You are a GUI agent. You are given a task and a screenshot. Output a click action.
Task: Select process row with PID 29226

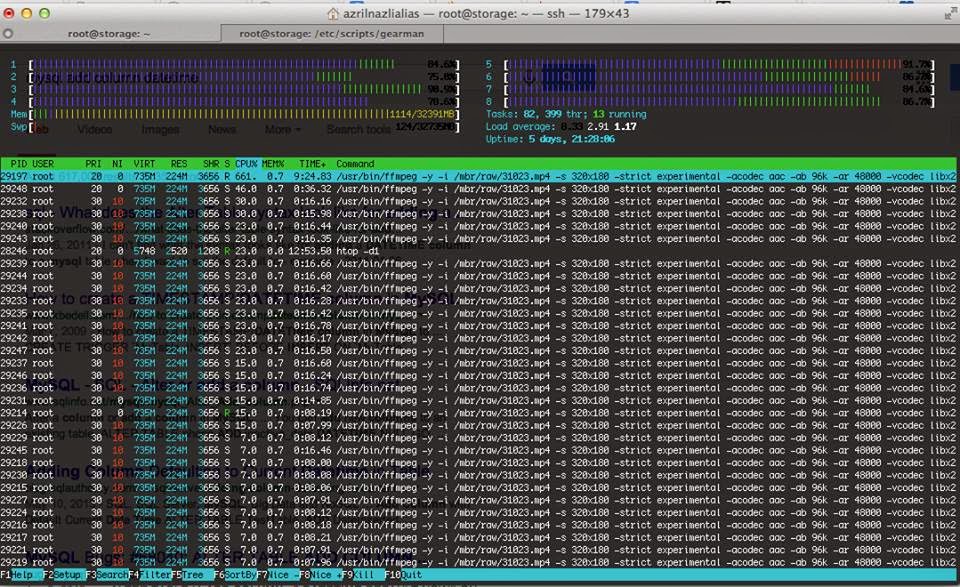pos(478,425)
